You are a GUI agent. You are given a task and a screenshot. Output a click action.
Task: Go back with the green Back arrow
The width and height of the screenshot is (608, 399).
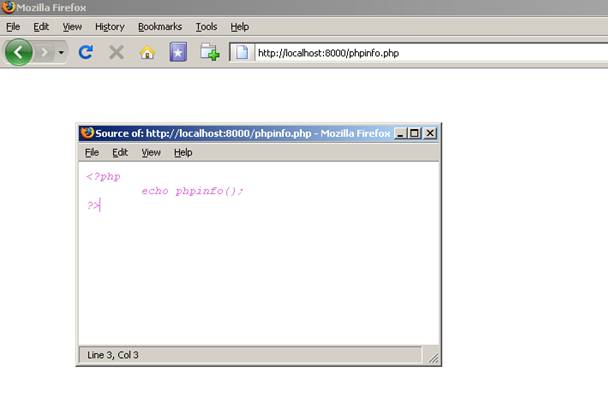(18, 52)
